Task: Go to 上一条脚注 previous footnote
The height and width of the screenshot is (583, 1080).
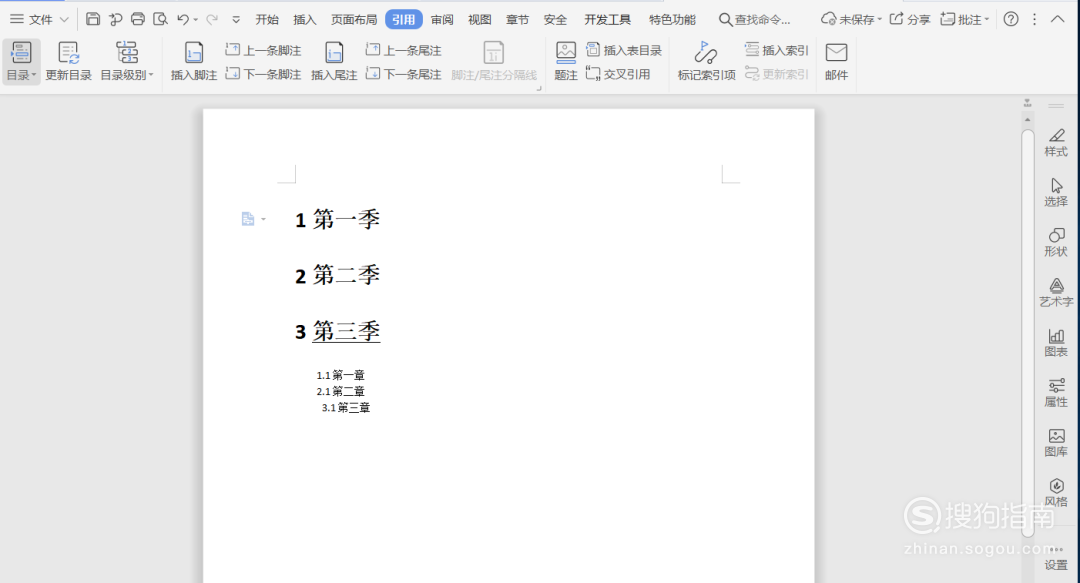Action: tap(263, 50)
